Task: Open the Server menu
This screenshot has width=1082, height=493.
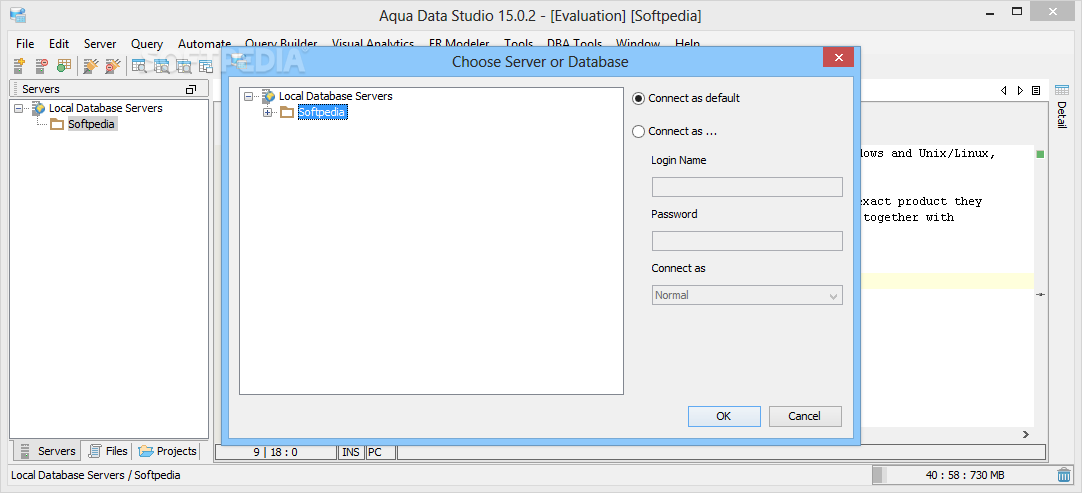Action: pos(100,44)
